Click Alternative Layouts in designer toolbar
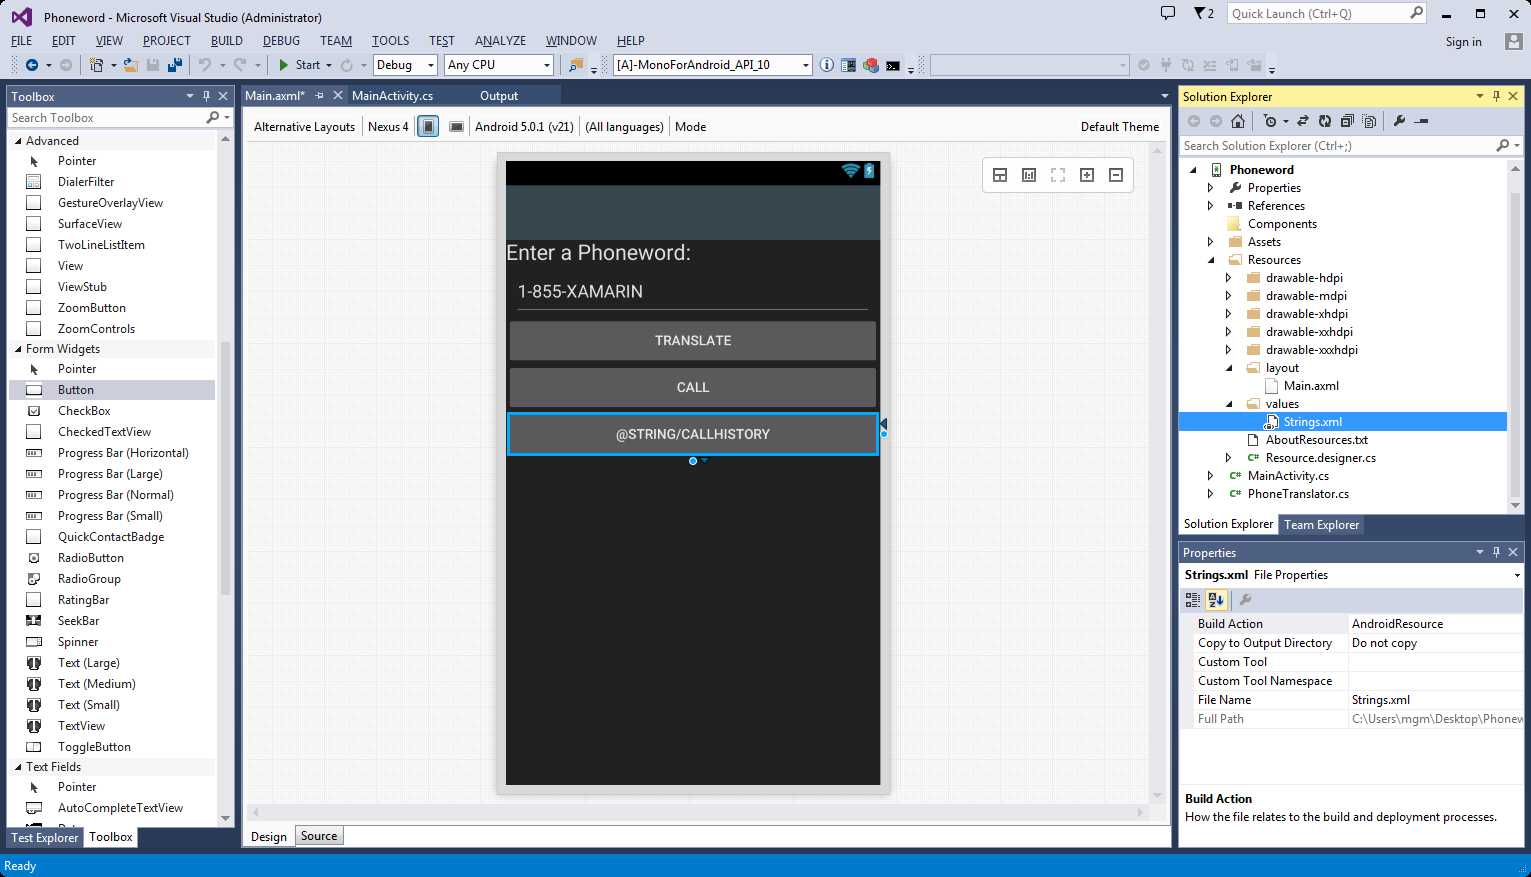The width and height of the screenshot is (1531, 877). coord(304,127)
